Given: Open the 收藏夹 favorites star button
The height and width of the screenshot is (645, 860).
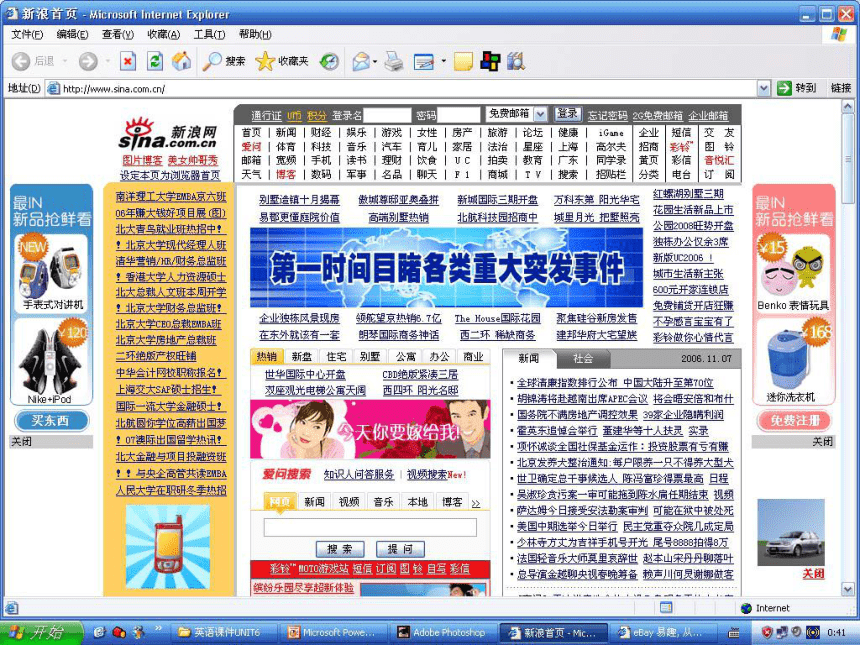Looking at the screenshot, I should (282, 61).
